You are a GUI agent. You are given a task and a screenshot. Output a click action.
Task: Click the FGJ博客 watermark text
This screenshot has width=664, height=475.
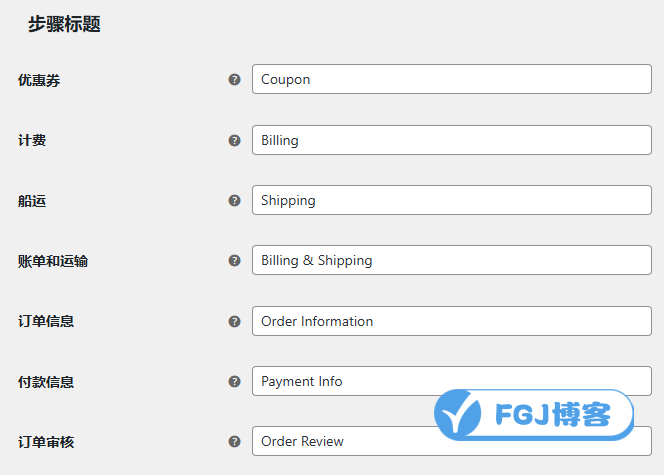coord(553,414)
